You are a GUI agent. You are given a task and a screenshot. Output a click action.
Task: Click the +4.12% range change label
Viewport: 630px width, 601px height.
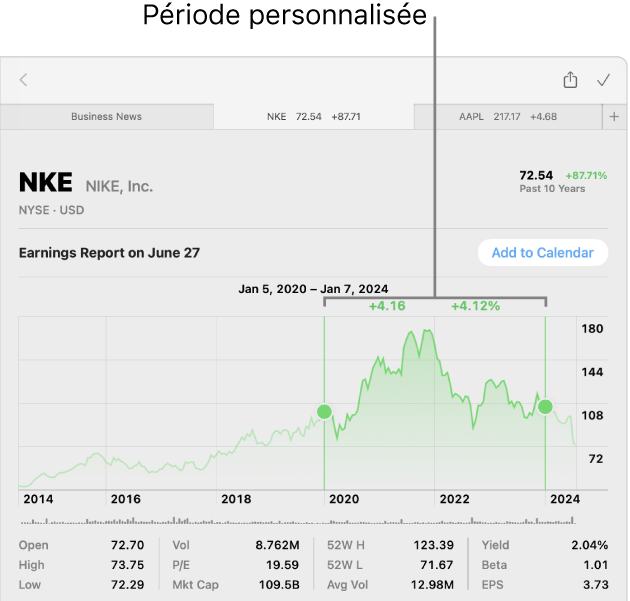475,306
